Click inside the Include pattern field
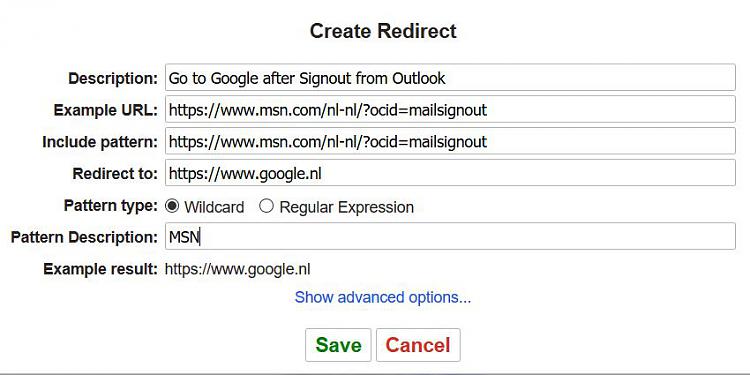This screenshot has width=750, height=375. click(450, 141)
